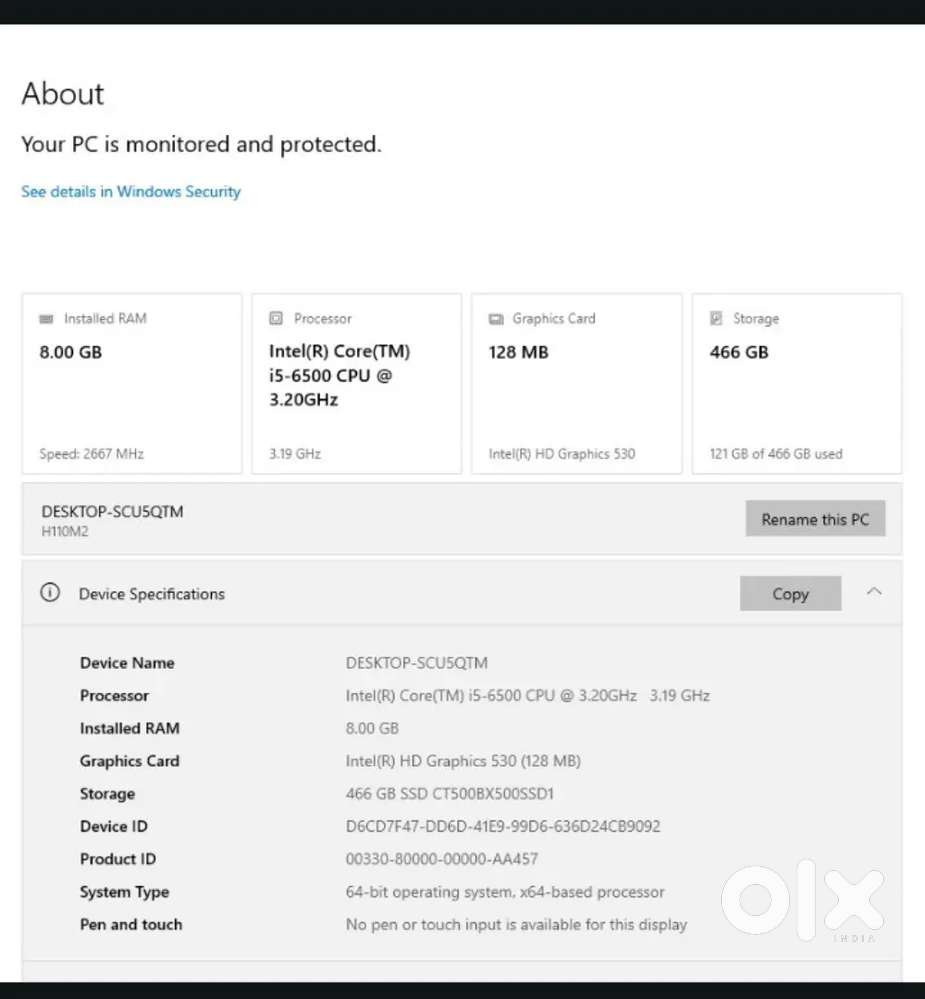Click the Rename this PC button
Image resolution: width=925 pixels, height=999 pixels.
click(815, 519)
